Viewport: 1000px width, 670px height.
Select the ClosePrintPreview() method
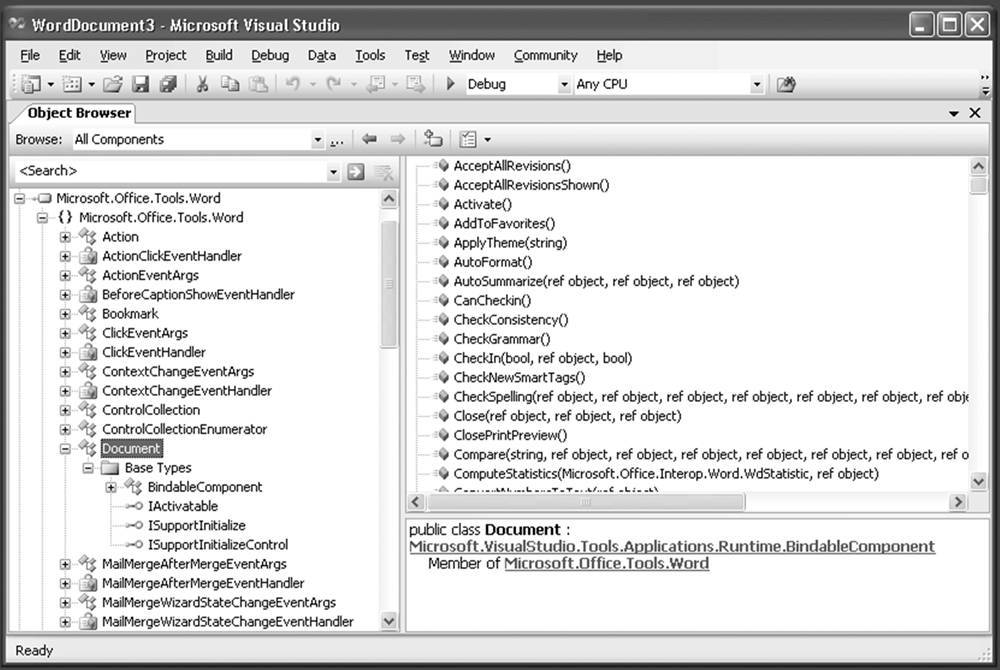(510, 435)
